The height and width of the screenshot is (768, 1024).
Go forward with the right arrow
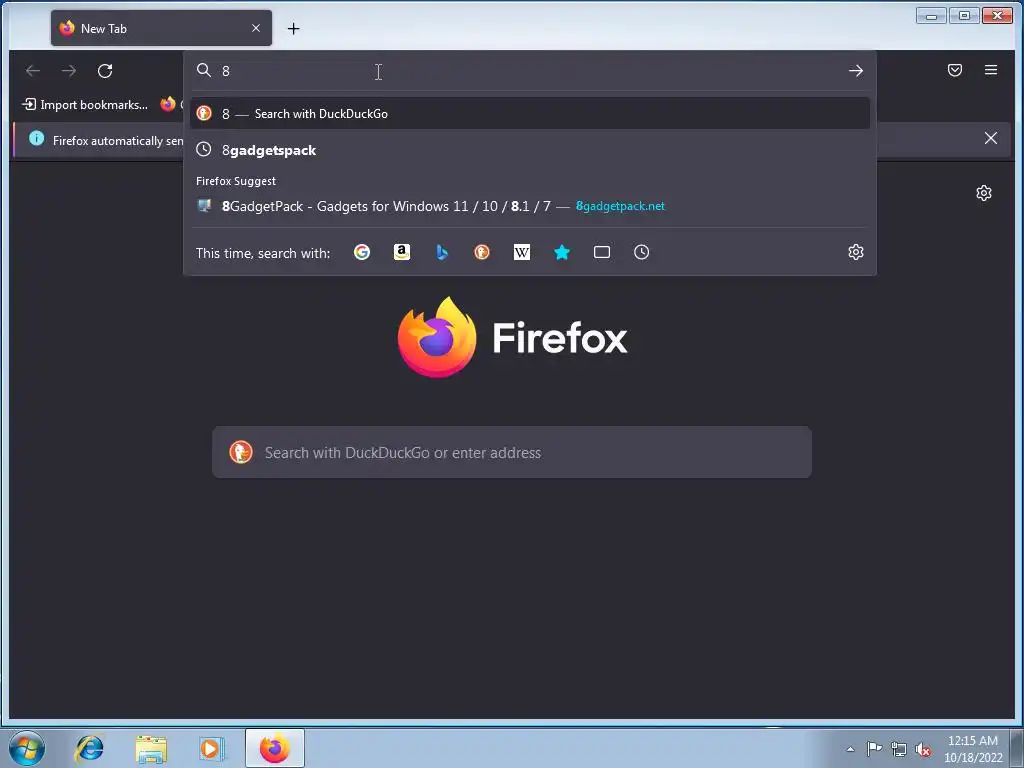click(x=69, y=71)
